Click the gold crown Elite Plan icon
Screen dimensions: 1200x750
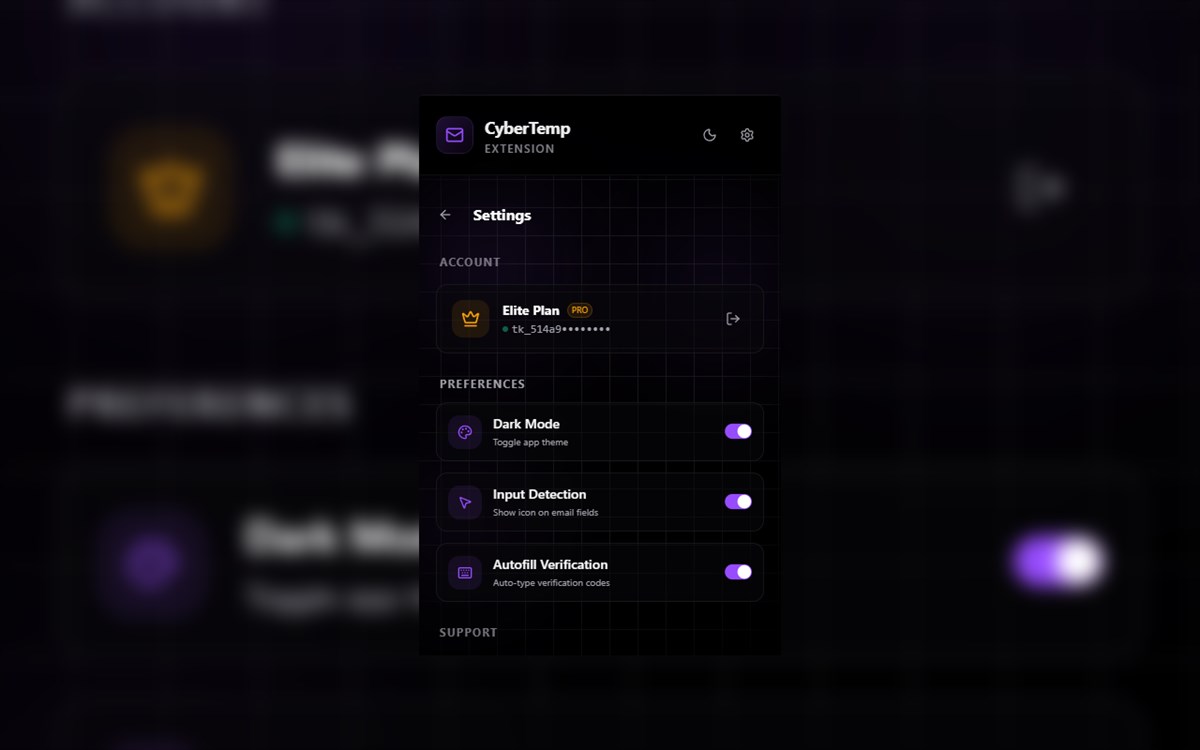(471, 319)
